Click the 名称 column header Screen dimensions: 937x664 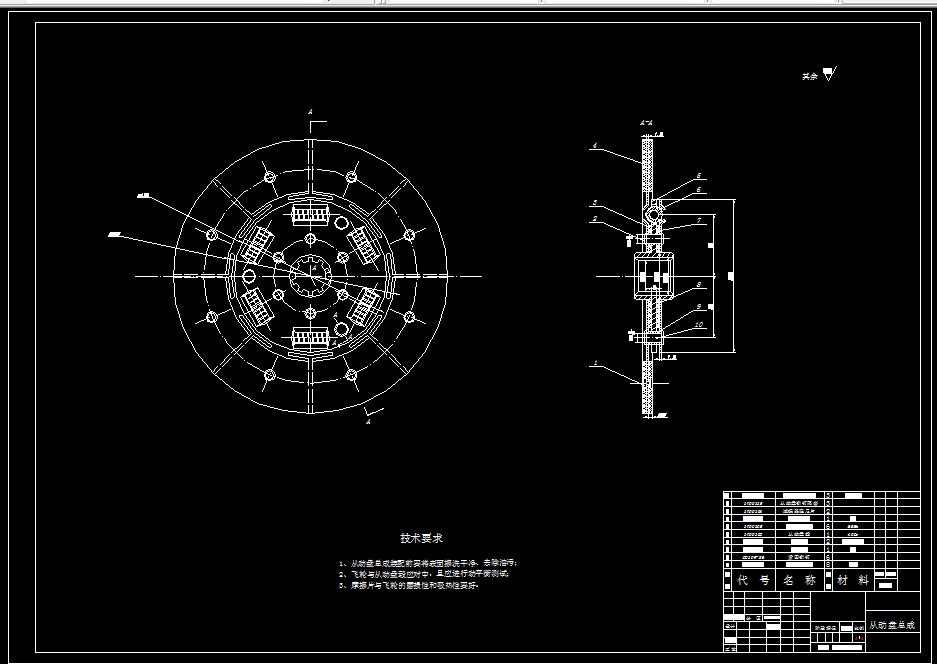(x=800, y=580)
